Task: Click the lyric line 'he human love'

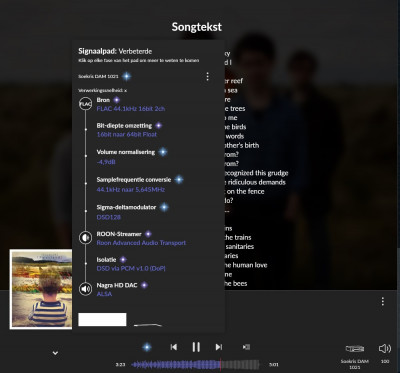Action: click(x=246, y=265)
